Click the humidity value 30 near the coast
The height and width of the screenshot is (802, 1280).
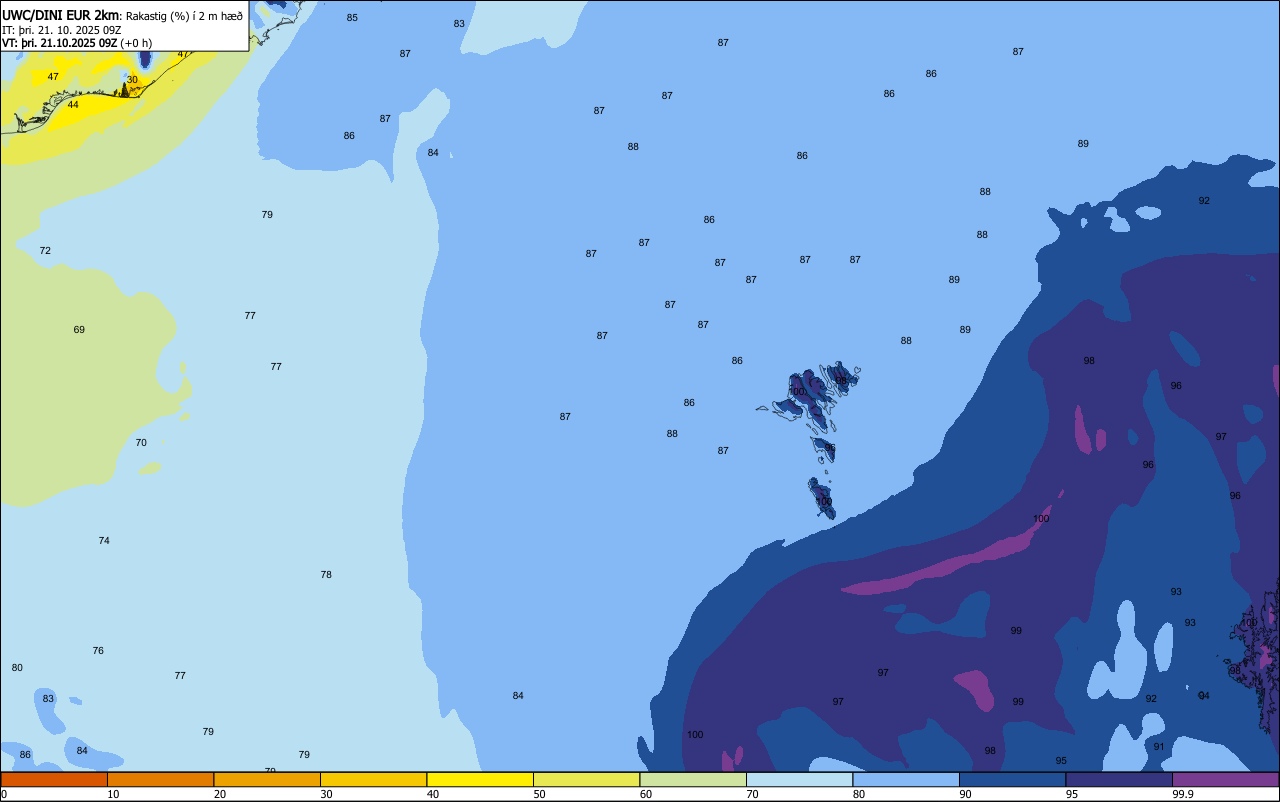132,80
